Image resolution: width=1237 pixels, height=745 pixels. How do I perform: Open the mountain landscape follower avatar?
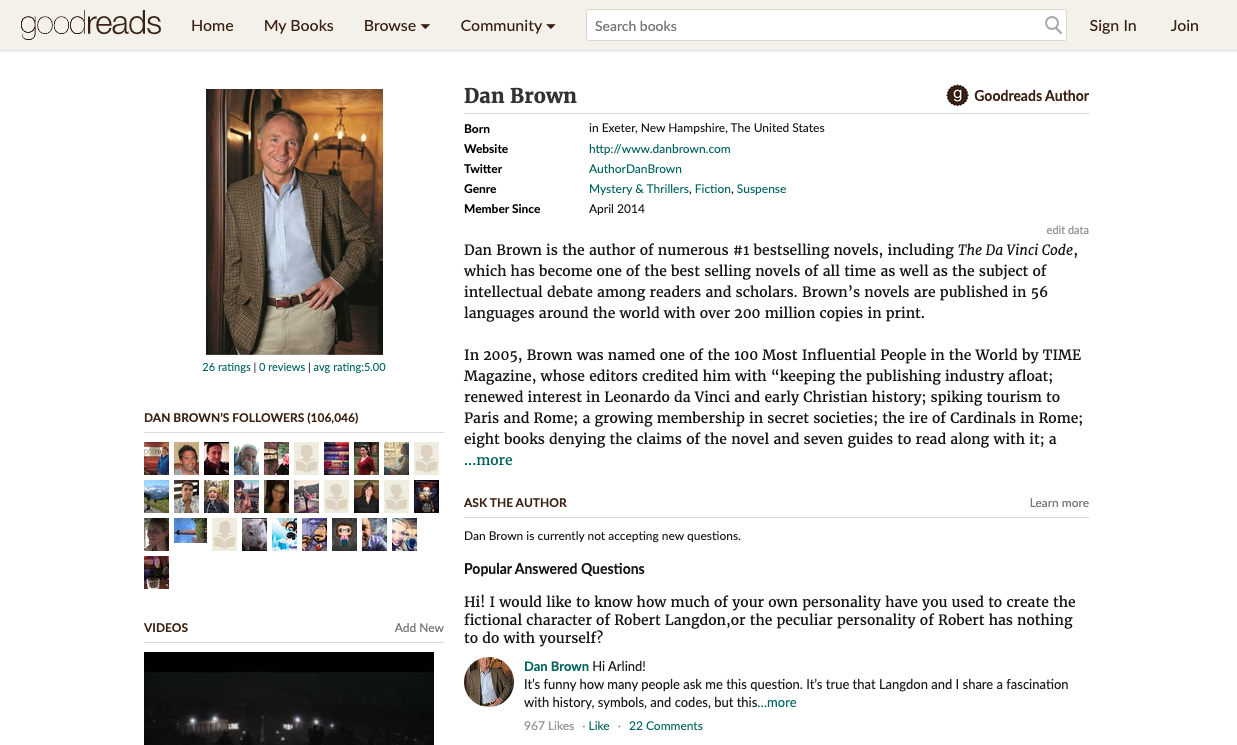click(156, 496)
